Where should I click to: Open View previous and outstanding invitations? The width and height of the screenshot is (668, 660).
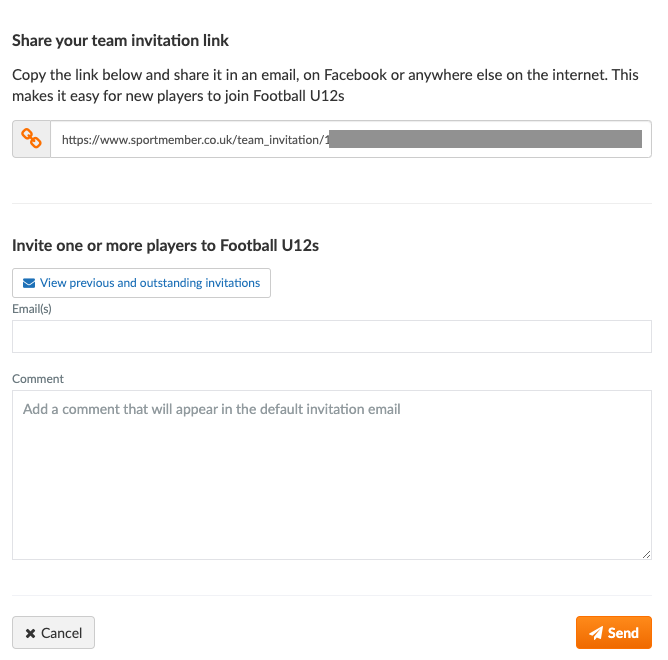141,283
